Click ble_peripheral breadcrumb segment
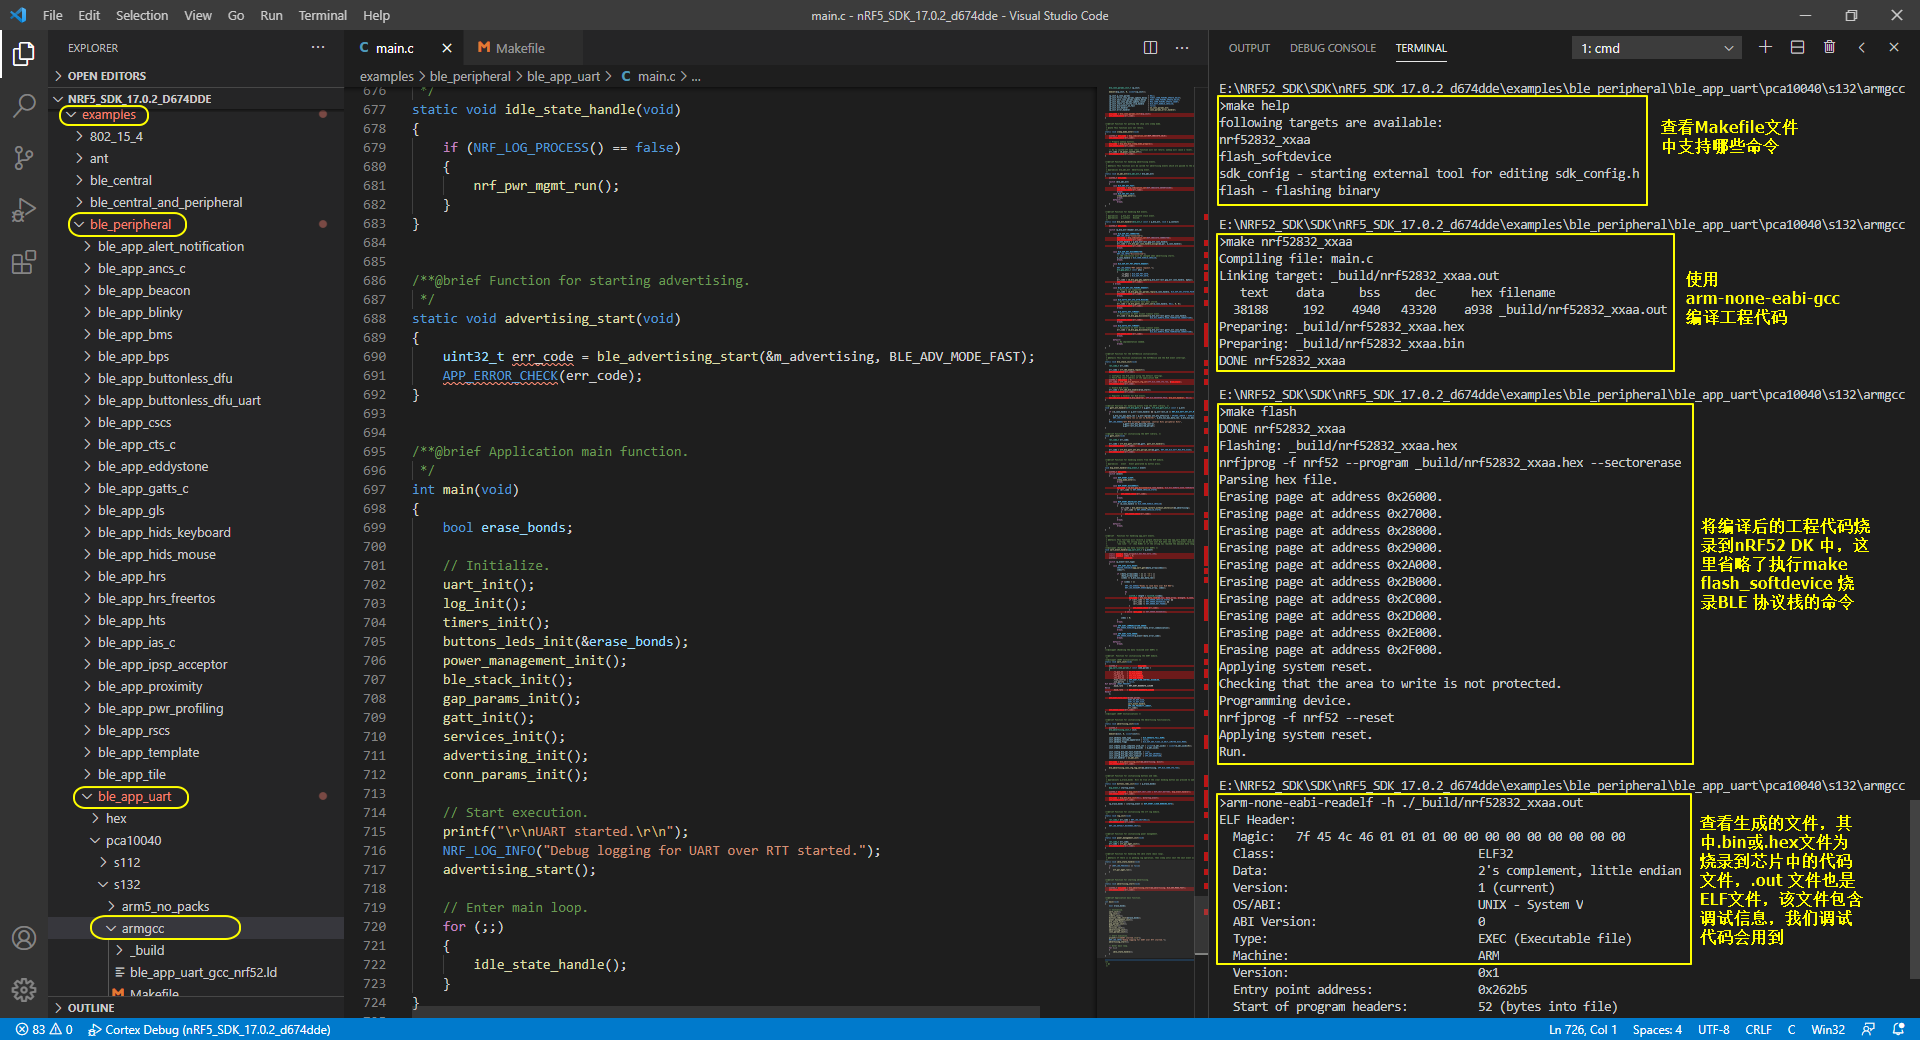Screen dimensions: 1920x1040 (470, 76)
